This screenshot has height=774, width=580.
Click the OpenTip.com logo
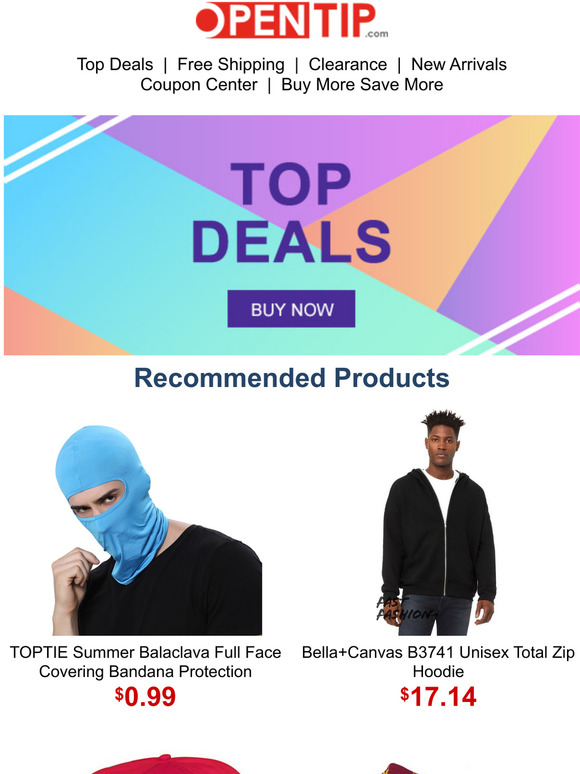(292, 21)
